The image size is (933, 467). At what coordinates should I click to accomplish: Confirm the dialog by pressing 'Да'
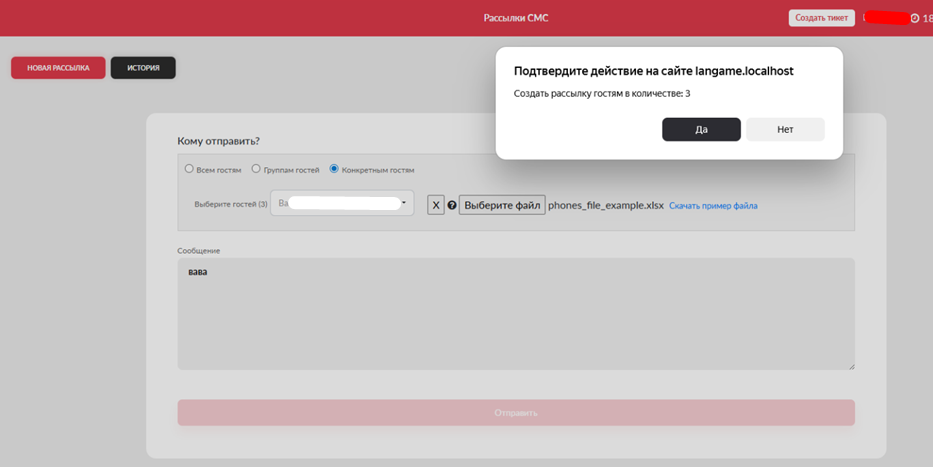(701, 129)
